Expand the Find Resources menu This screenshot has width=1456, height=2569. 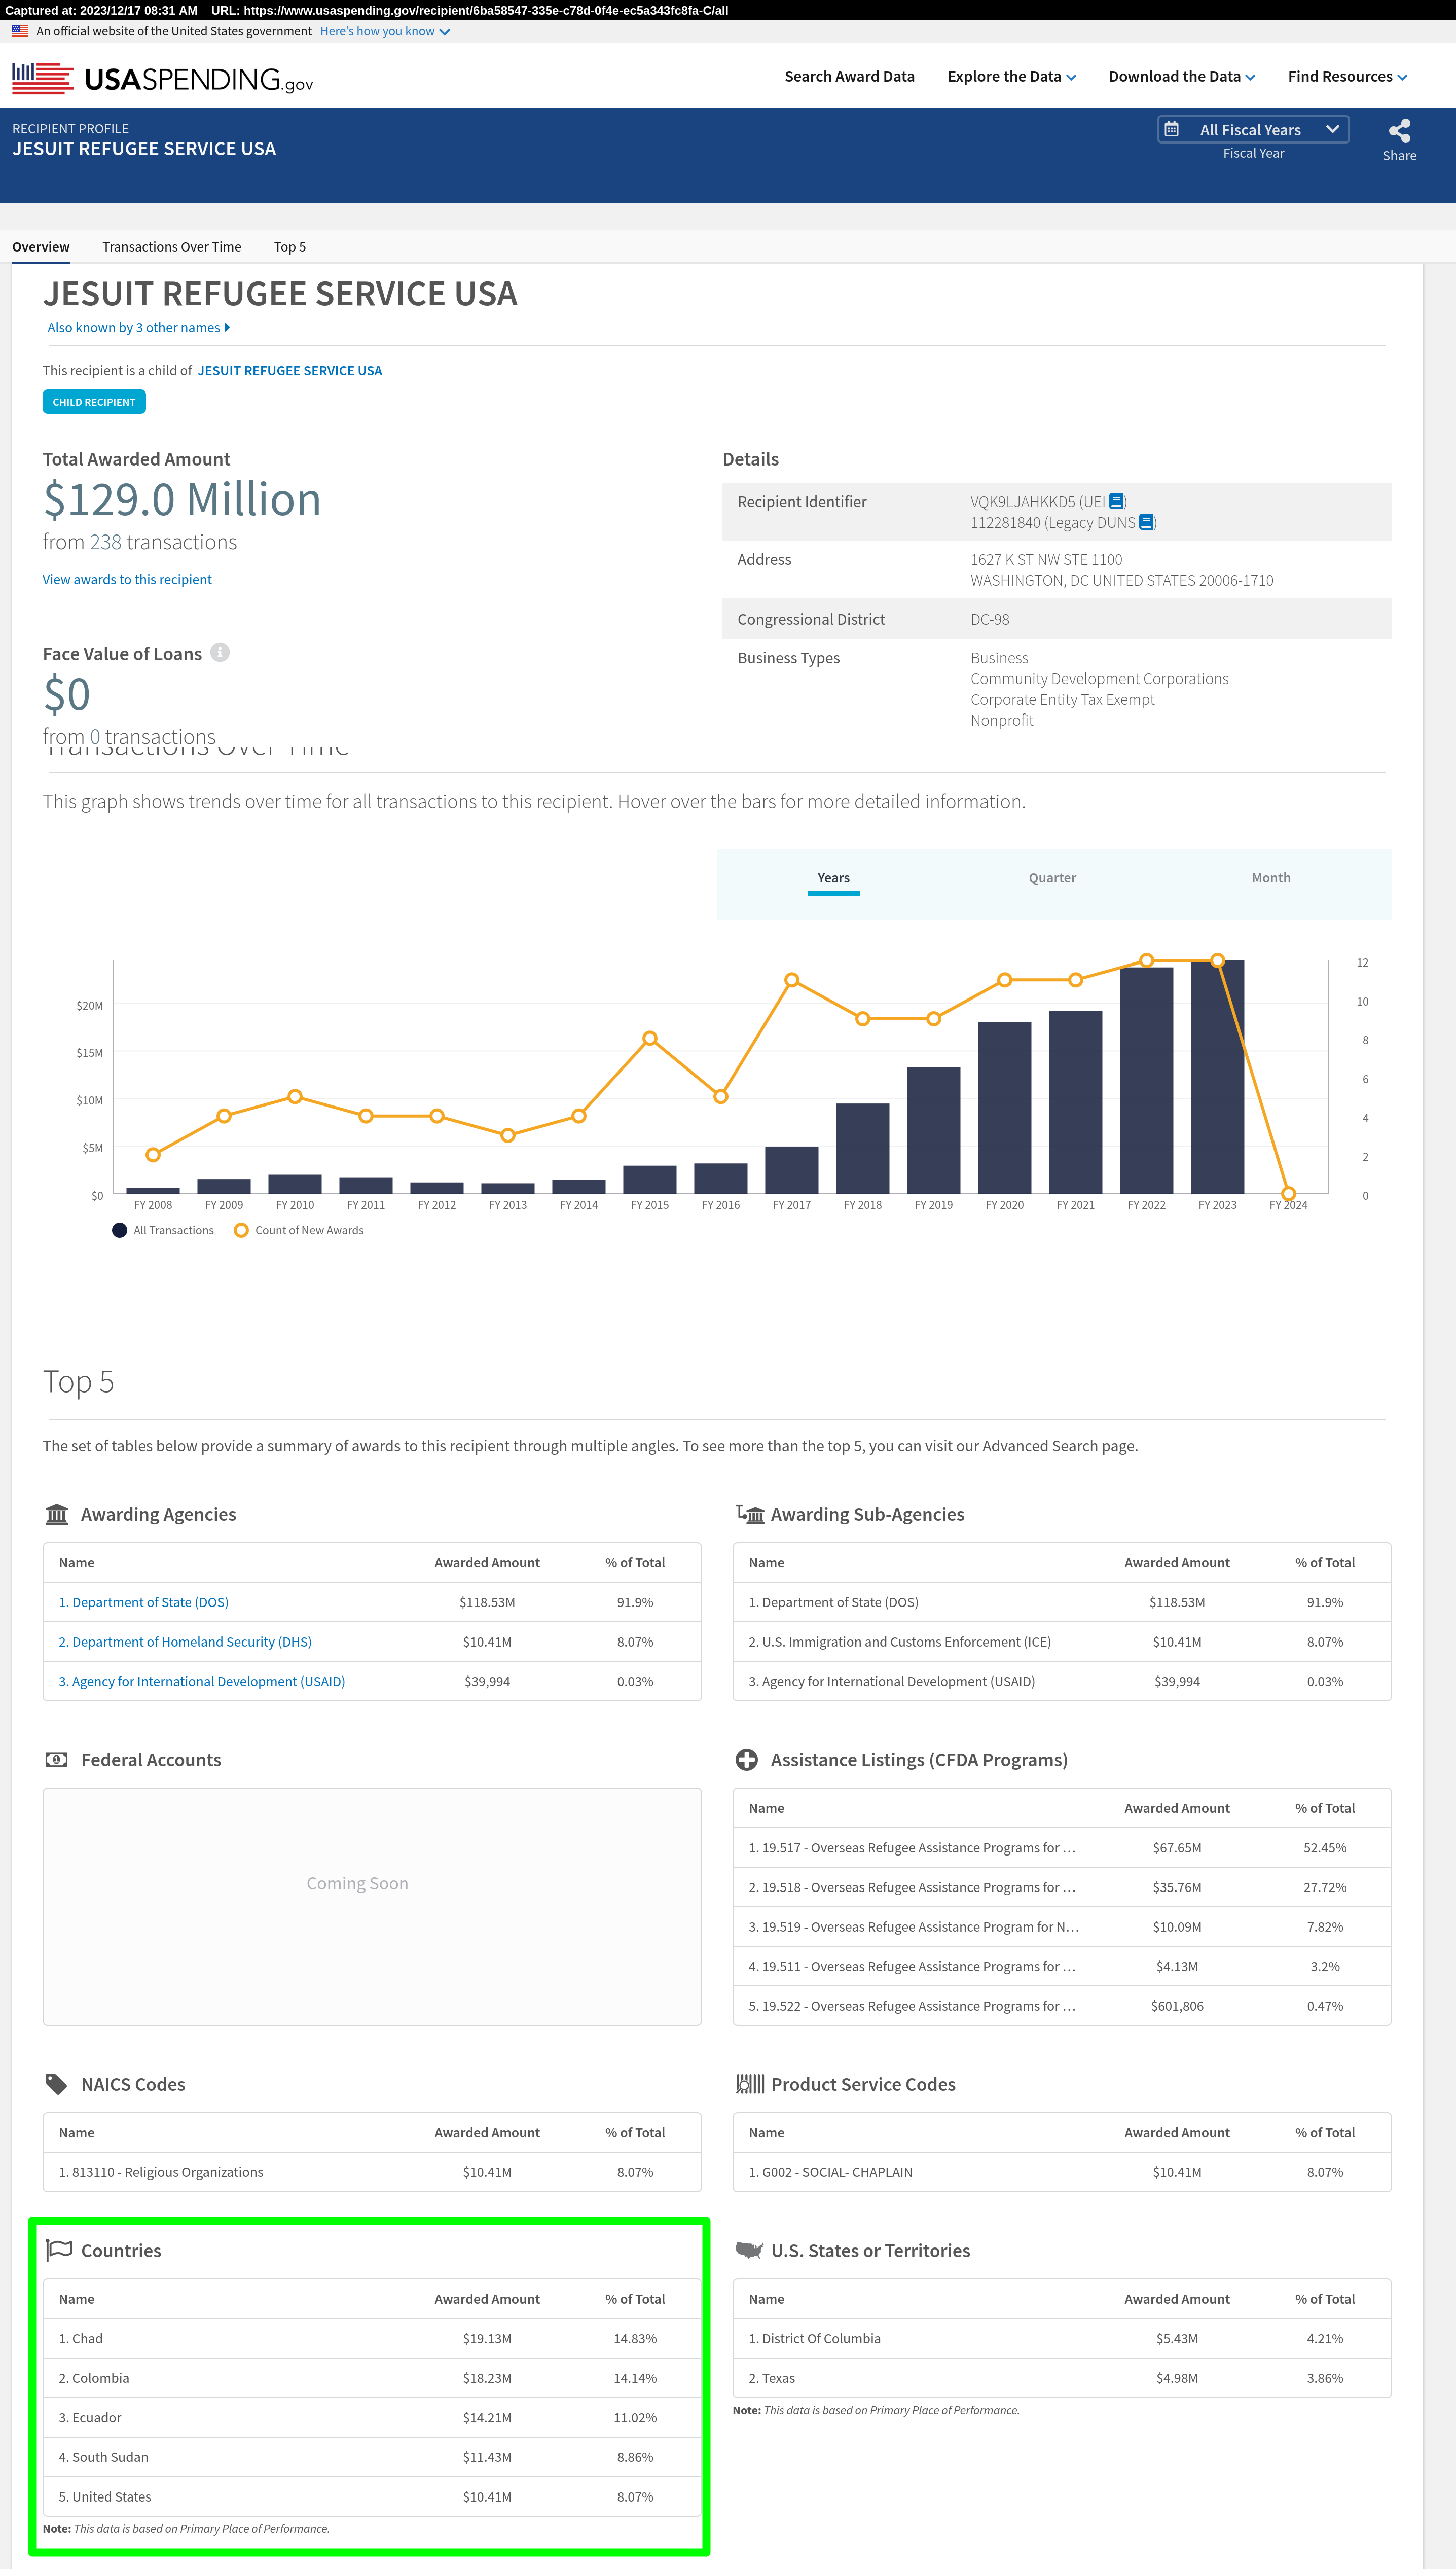point(1347,76)
